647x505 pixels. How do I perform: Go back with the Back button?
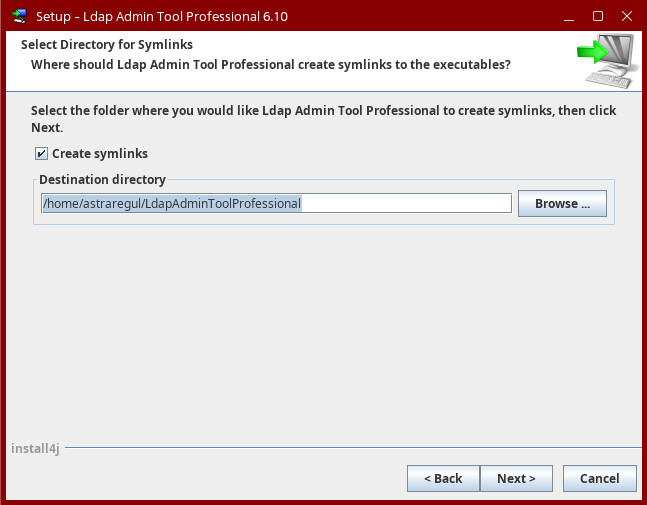coord(442,479)
